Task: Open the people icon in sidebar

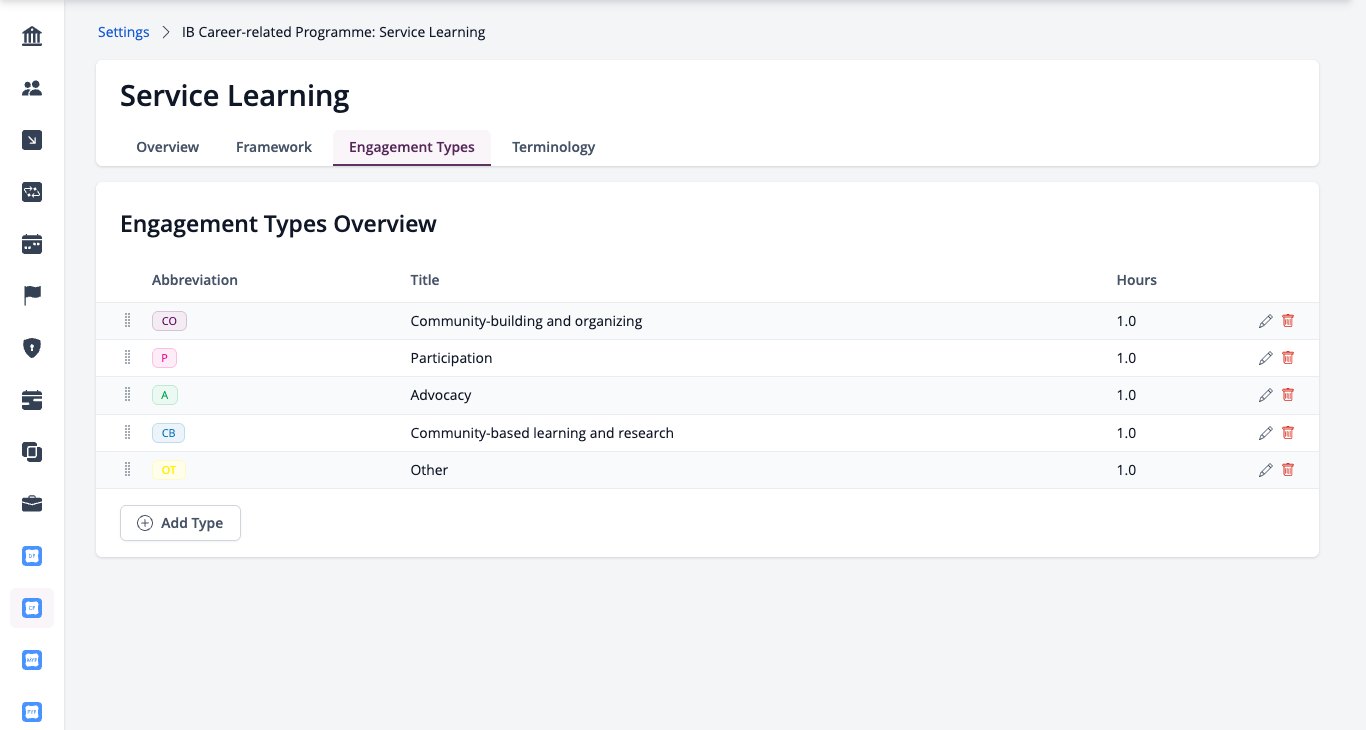Action: point(32,89)
